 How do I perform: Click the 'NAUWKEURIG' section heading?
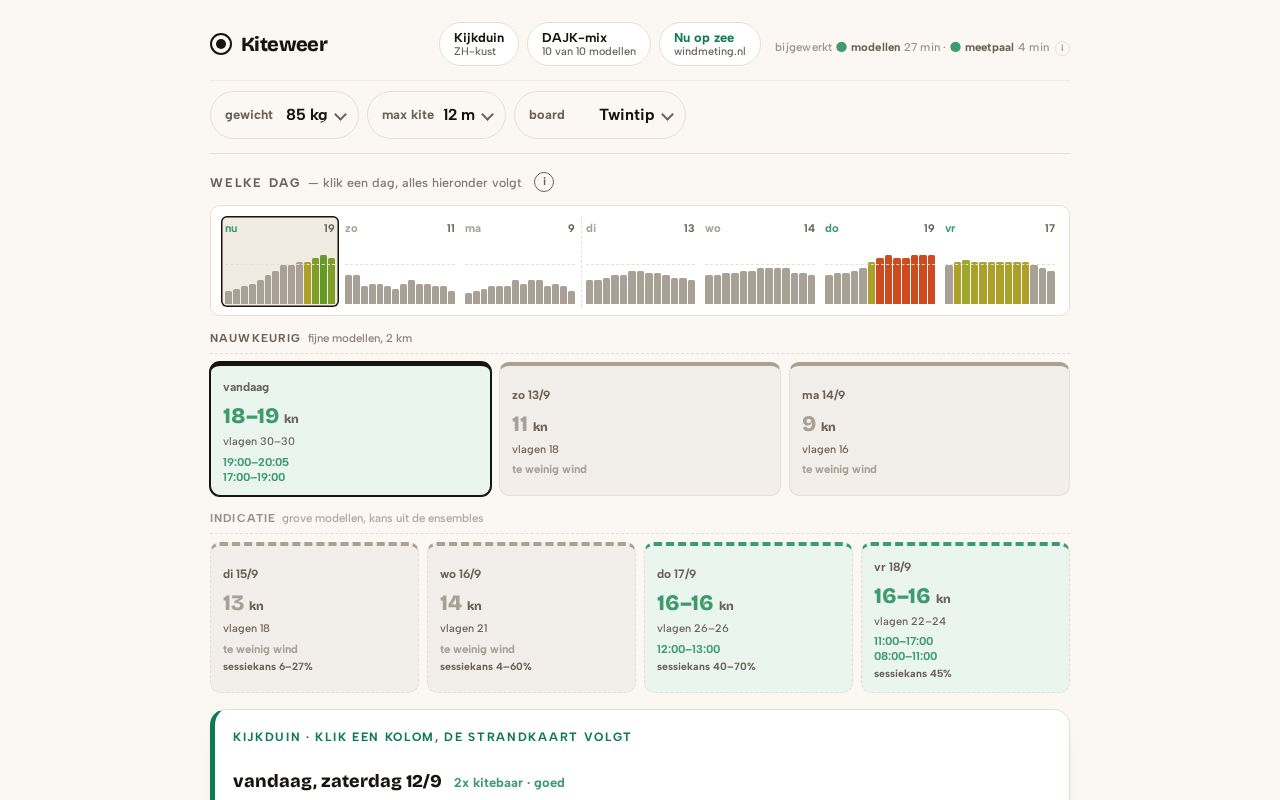pyautogui.click(x=255, y=338)
